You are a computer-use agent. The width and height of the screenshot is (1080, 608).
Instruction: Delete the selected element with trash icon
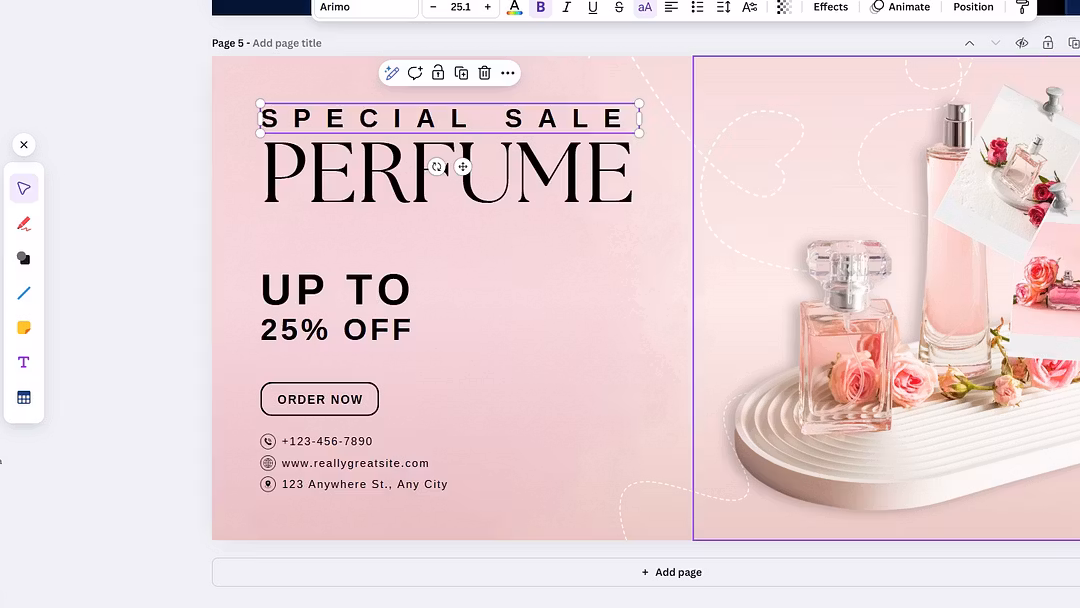tap(484, 73)
